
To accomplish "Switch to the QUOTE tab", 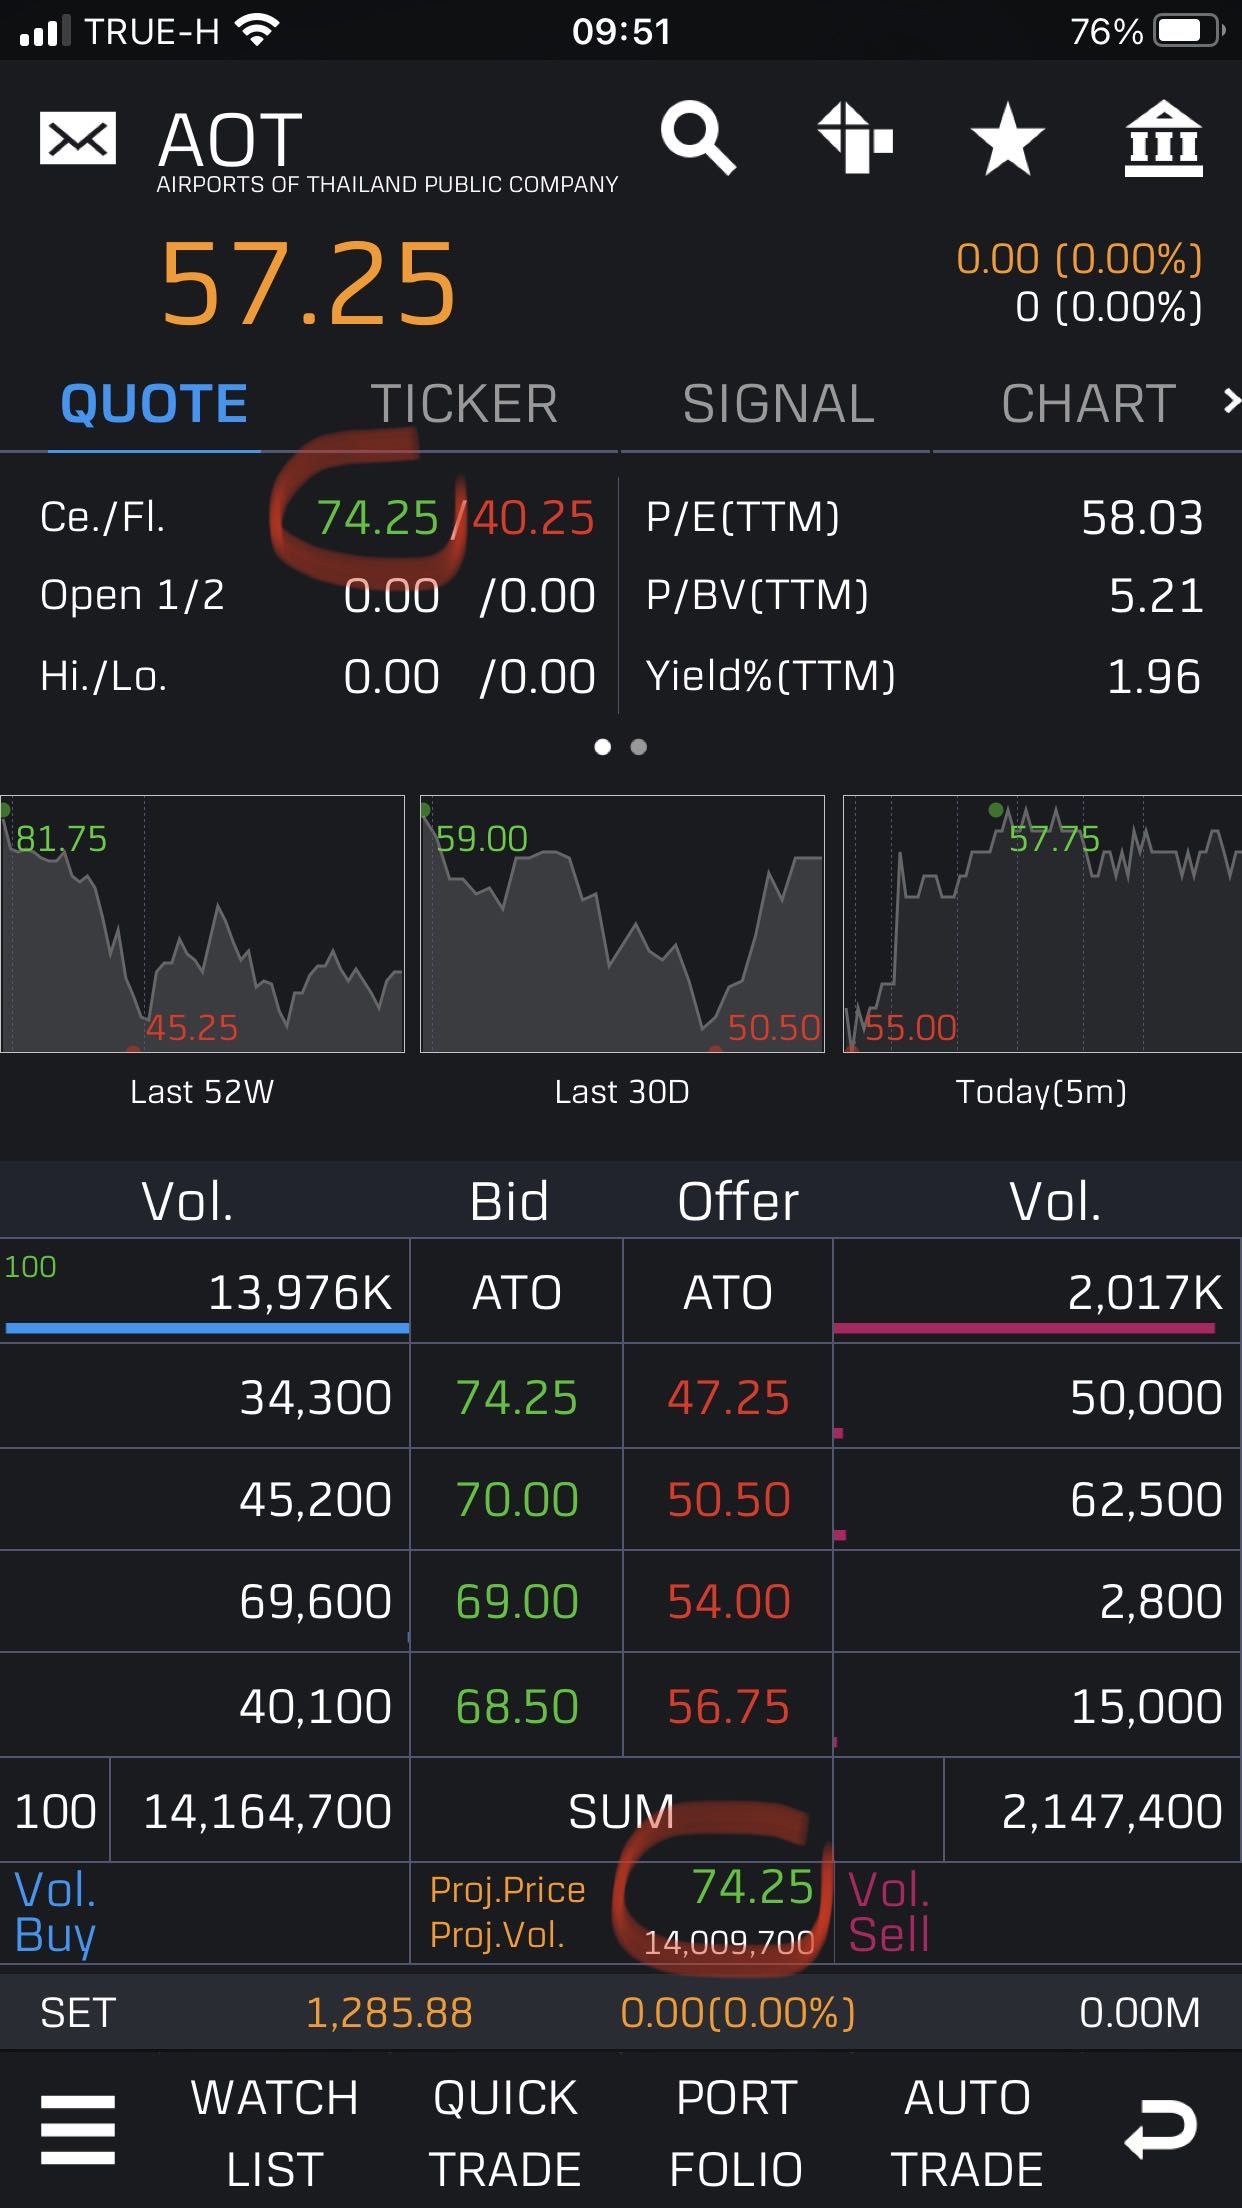I will 154,404.
